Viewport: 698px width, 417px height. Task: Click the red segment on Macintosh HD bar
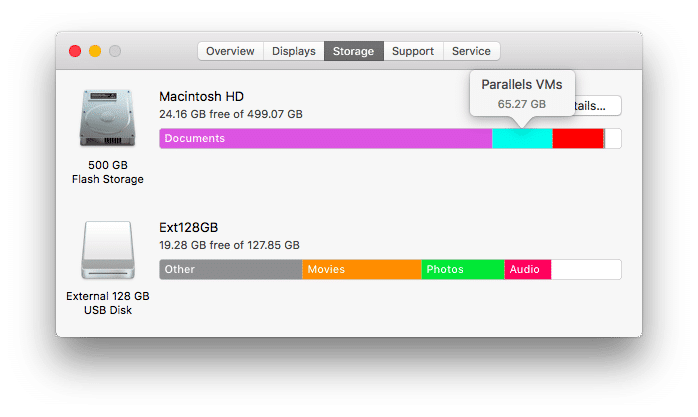click(x=577, y=139)
